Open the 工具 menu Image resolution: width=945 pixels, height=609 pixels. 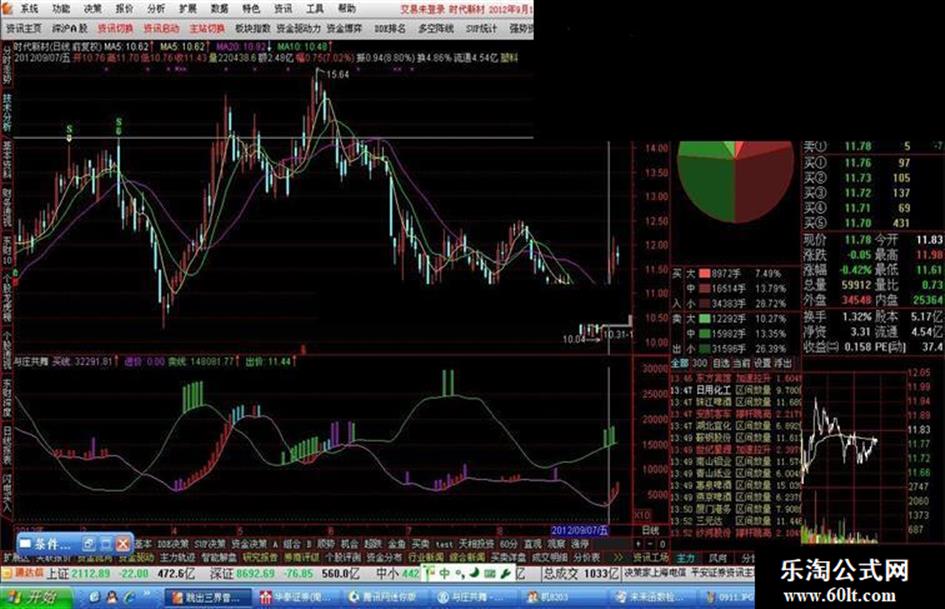[315, 8]
